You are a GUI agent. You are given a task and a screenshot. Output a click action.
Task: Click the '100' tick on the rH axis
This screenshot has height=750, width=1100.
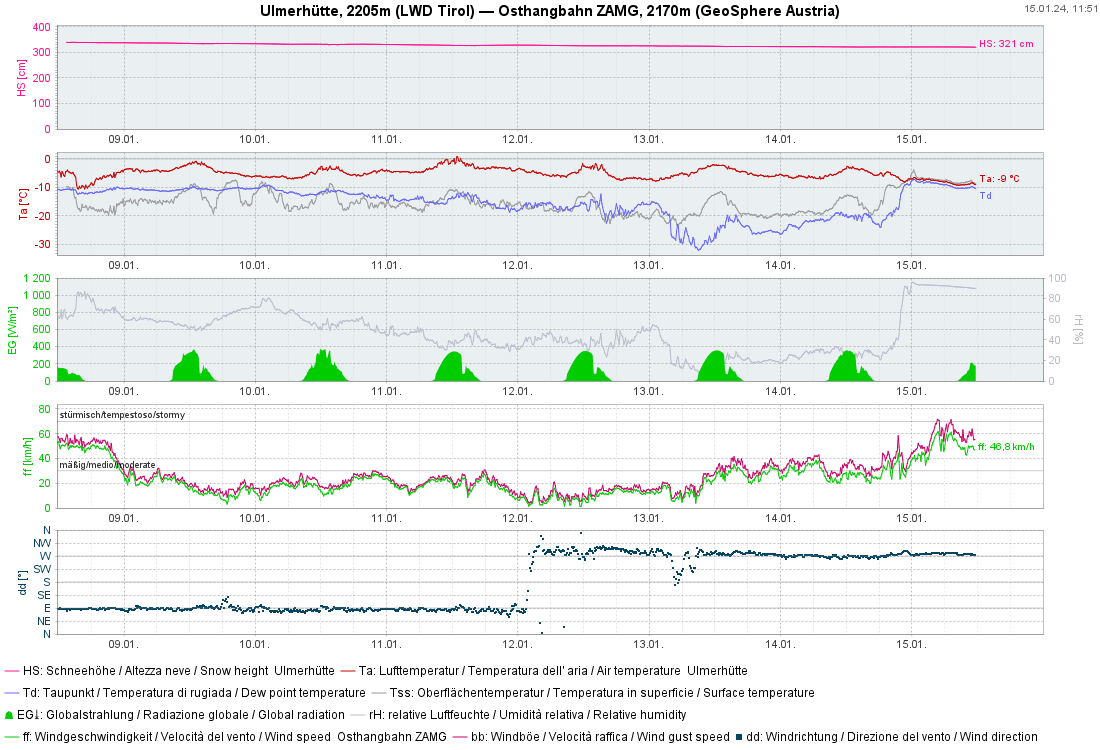point(1057,279)
